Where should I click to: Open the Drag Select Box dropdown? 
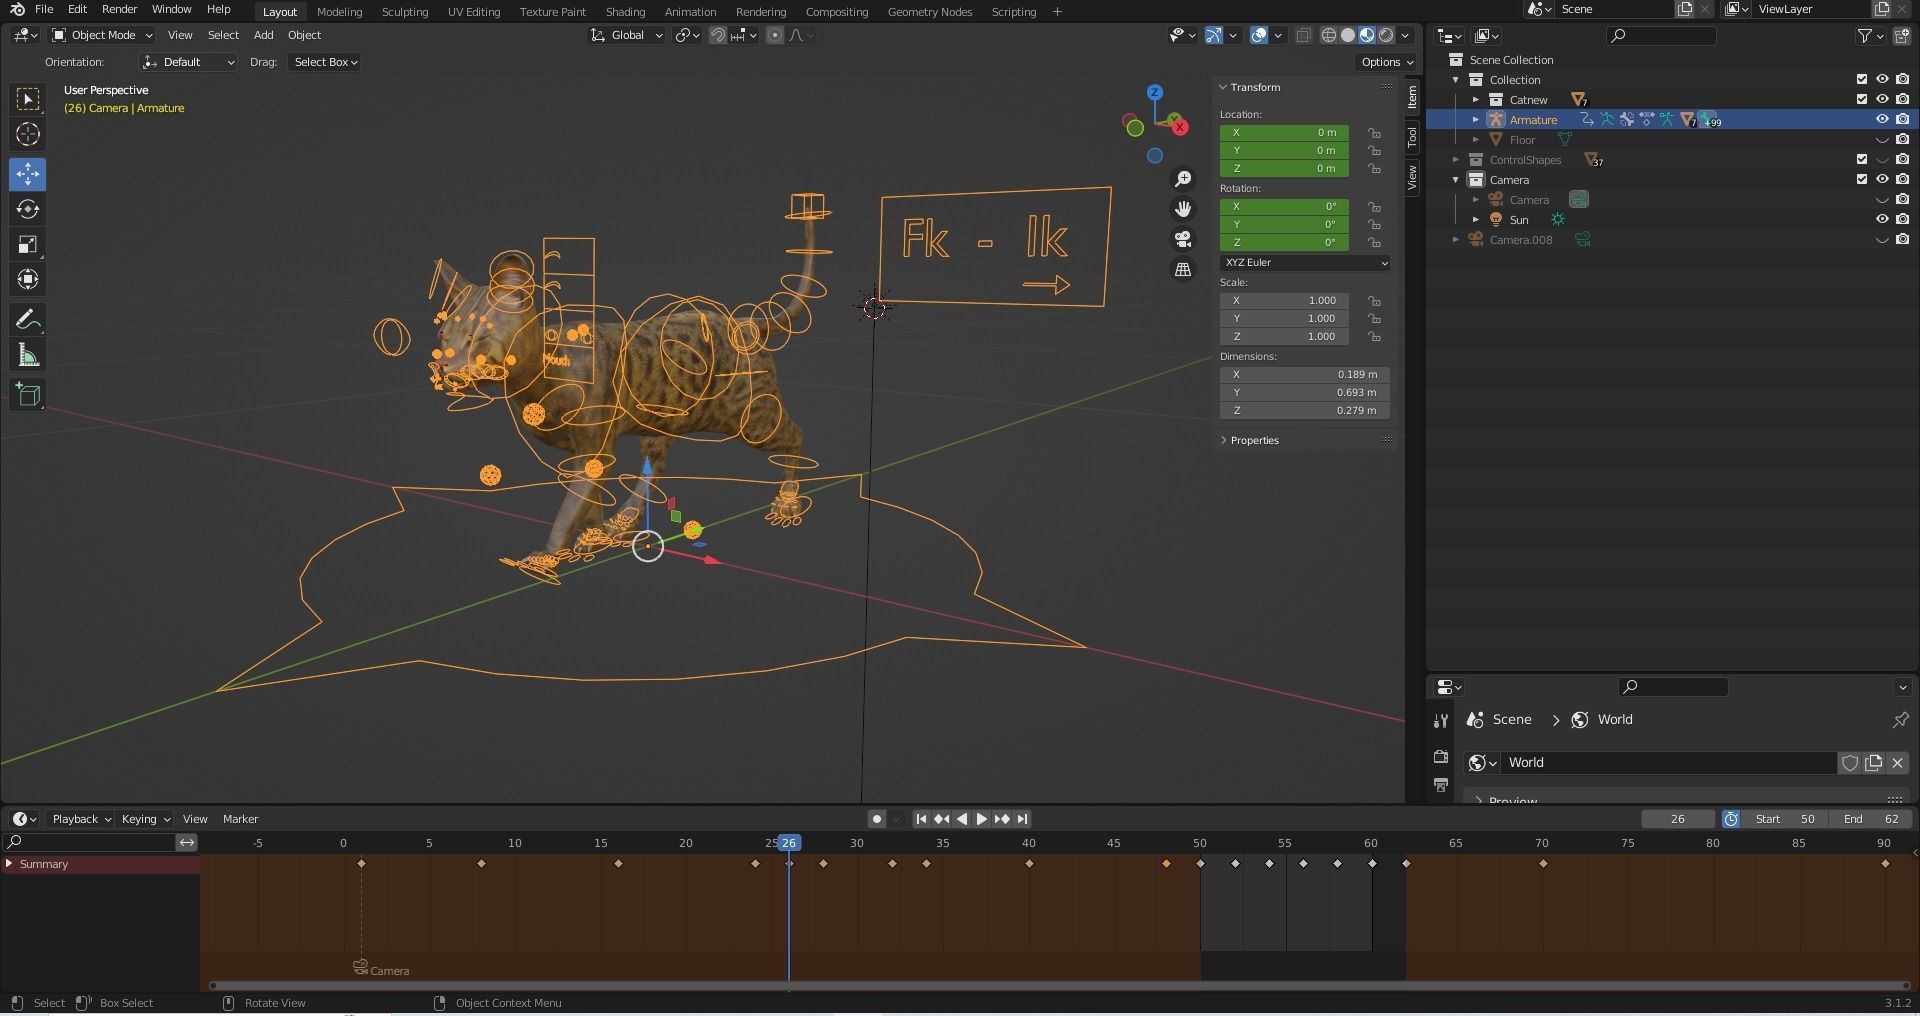tap(325, 62)
